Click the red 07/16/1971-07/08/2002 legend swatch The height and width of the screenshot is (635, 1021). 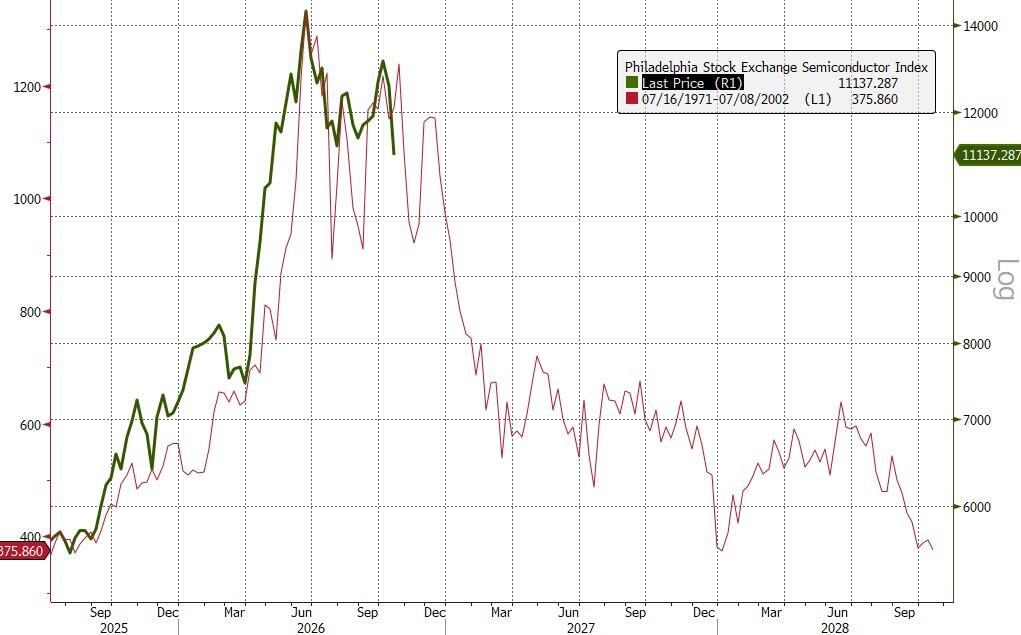[x=632, y=99]
